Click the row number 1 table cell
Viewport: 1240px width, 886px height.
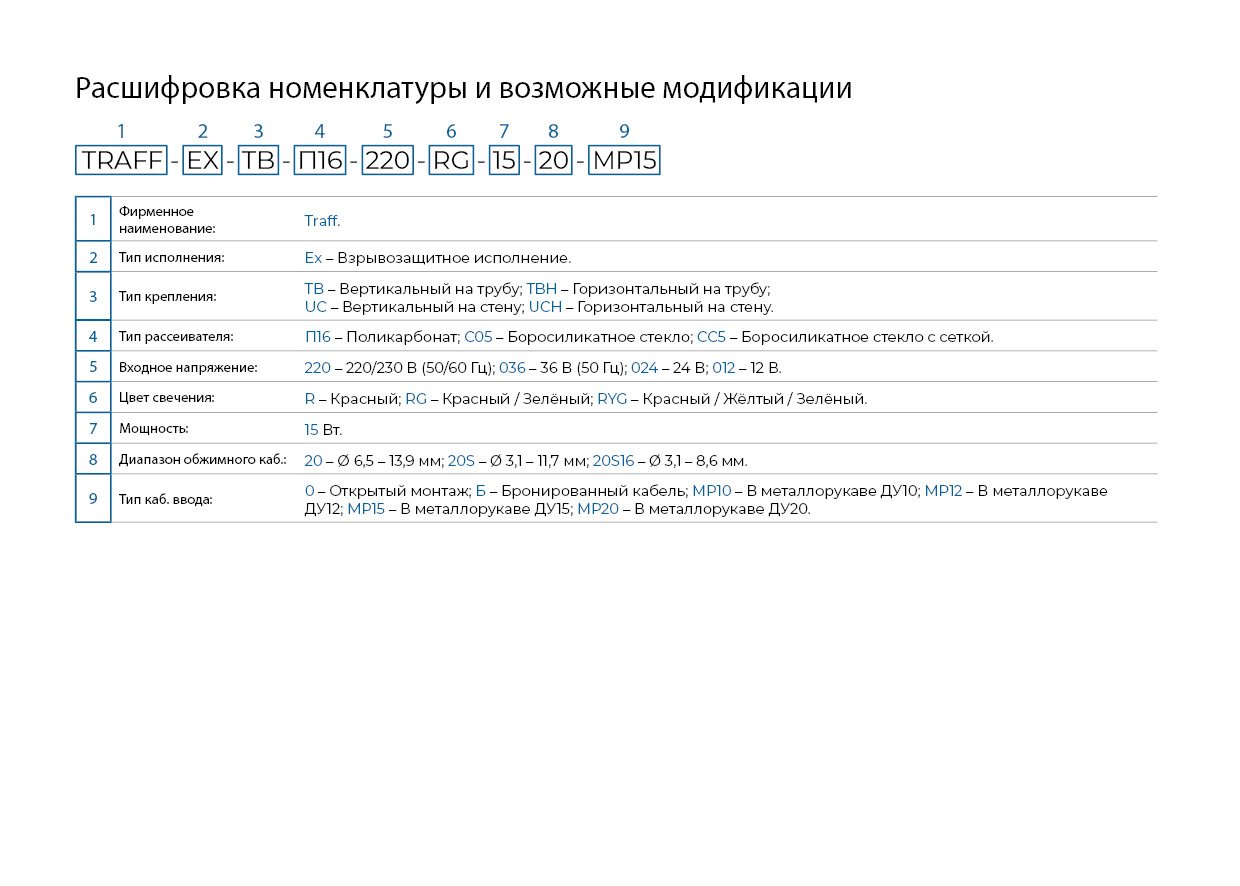tap(93, 219)
